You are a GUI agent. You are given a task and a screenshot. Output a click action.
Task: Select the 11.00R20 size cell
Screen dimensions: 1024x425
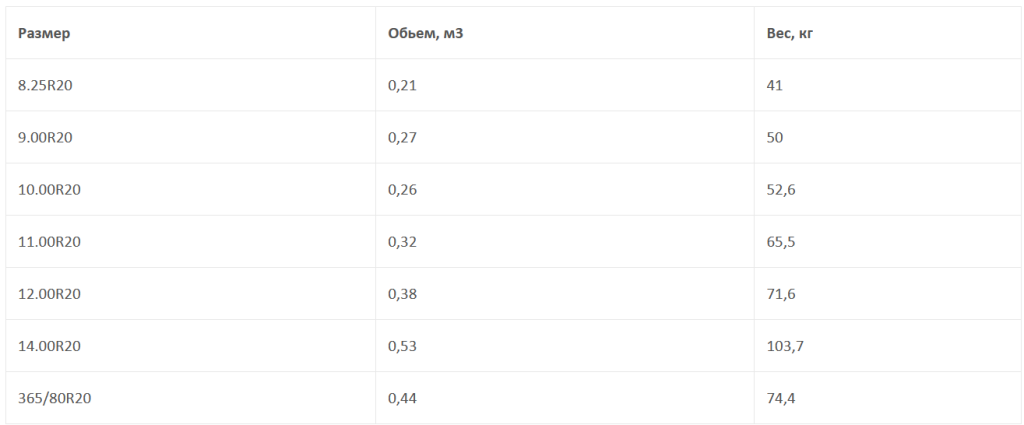49,241
